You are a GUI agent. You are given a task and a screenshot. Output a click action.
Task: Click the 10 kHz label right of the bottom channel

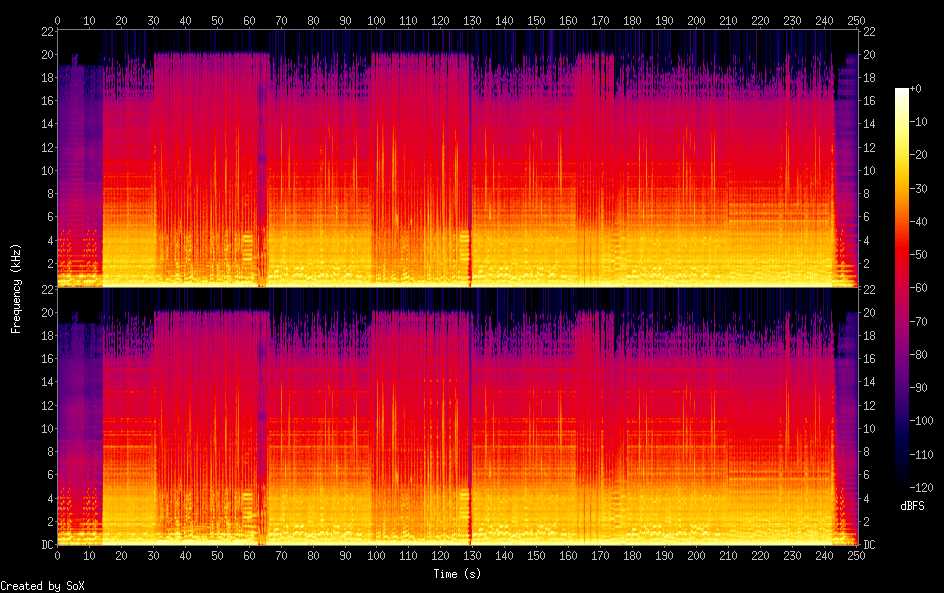(869, 428)
